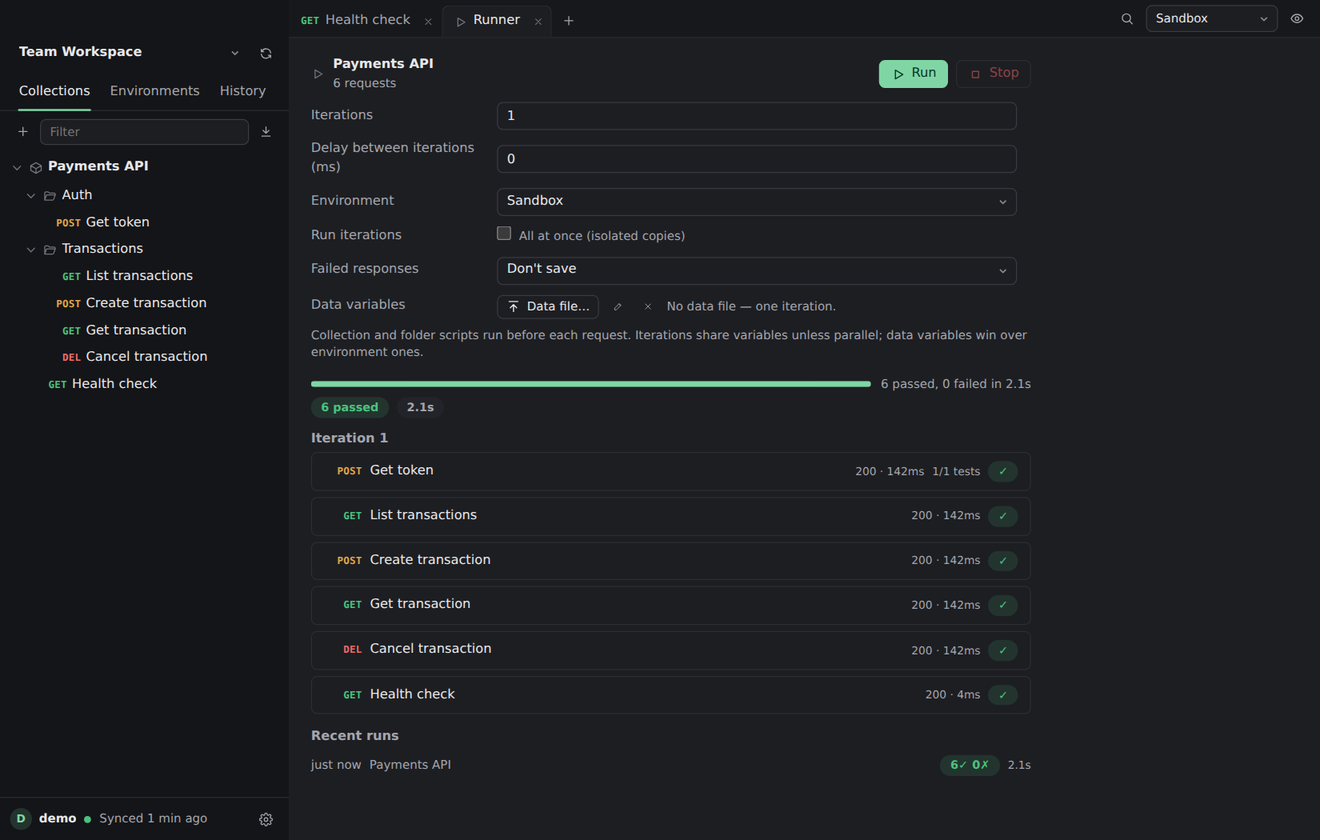Viewport: 1320px width, 840px height.
Task: Toggle the eye icon beside the Sandbox selector
Action: coord(1297,19)
